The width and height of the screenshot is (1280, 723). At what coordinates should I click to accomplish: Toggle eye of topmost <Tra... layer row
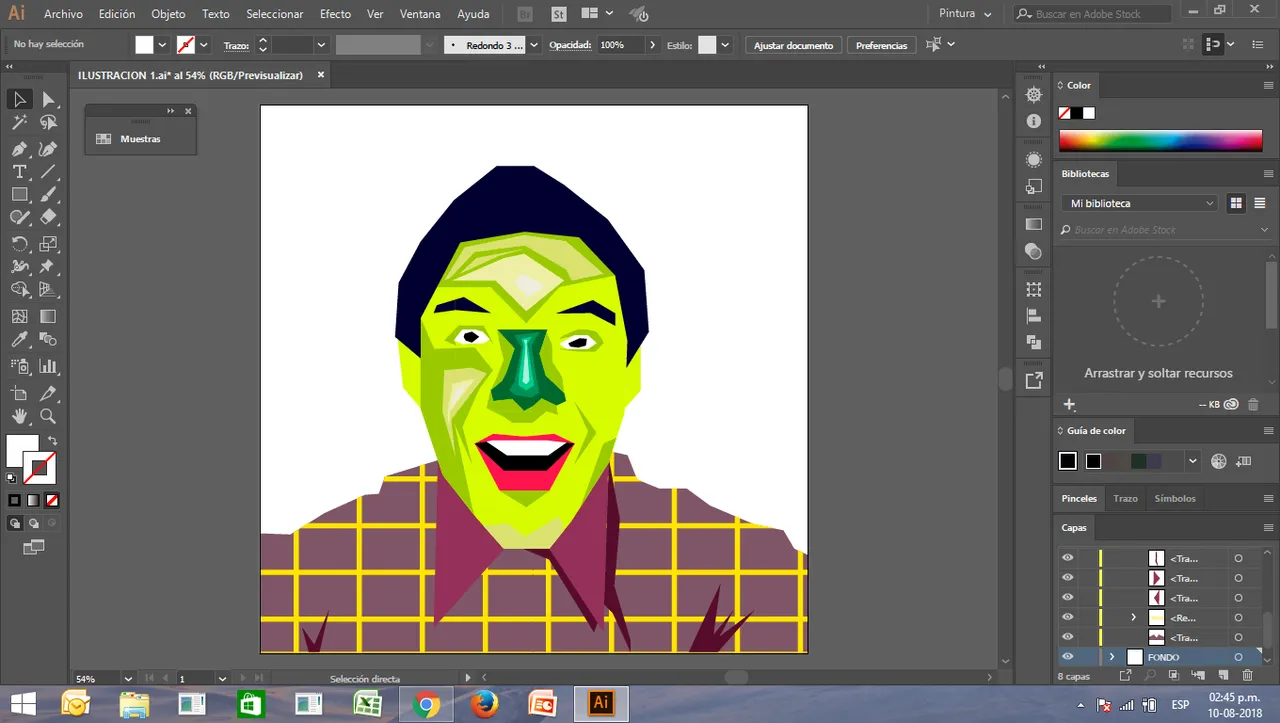tap(1067, 558)
